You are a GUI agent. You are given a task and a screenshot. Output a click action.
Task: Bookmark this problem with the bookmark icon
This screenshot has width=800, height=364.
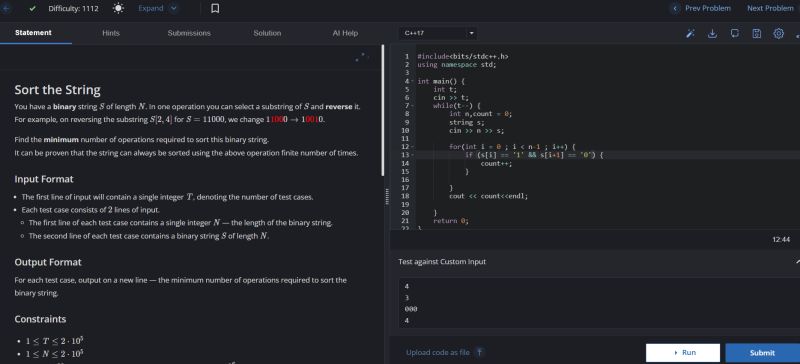click(215, 8)
